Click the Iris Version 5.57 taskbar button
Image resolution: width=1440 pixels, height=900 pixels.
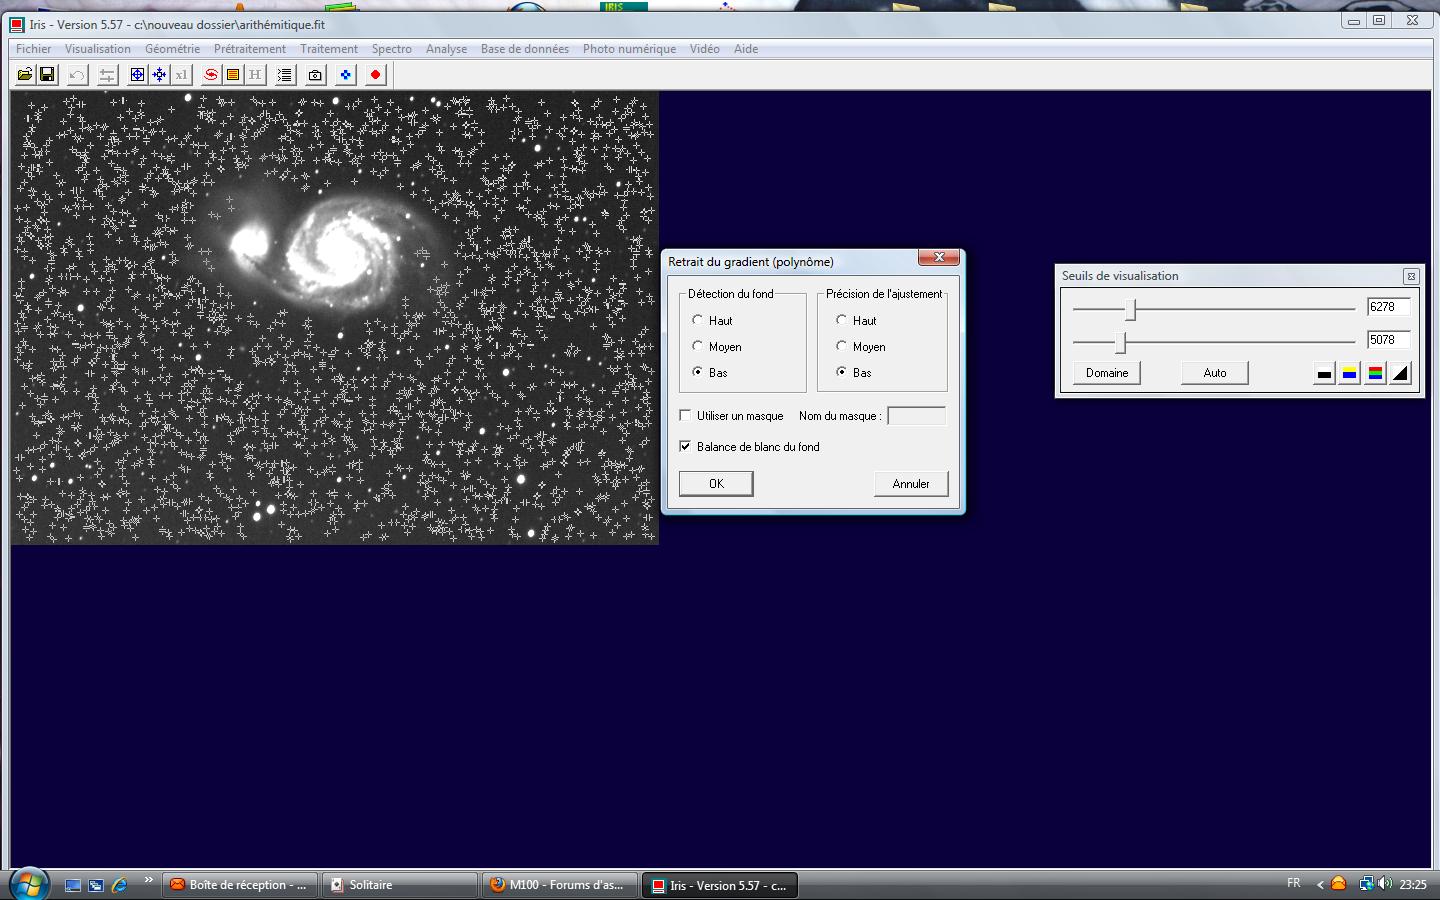pyautogui.click(x=720, y=885)
